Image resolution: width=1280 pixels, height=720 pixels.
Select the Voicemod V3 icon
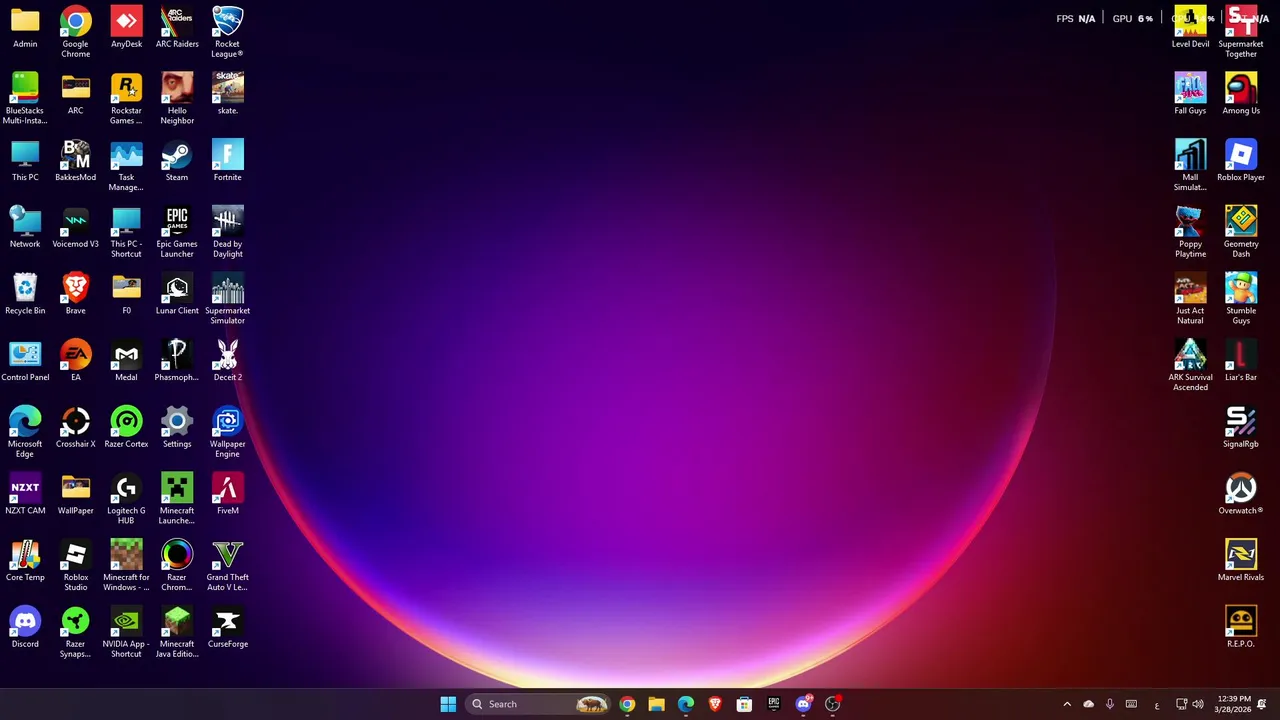click(76, 221)
